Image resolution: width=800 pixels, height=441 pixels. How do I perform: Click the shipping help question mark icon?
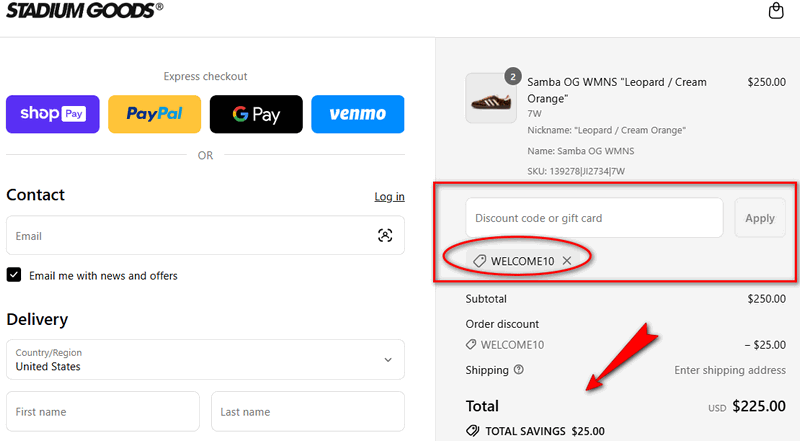[518, 370]
